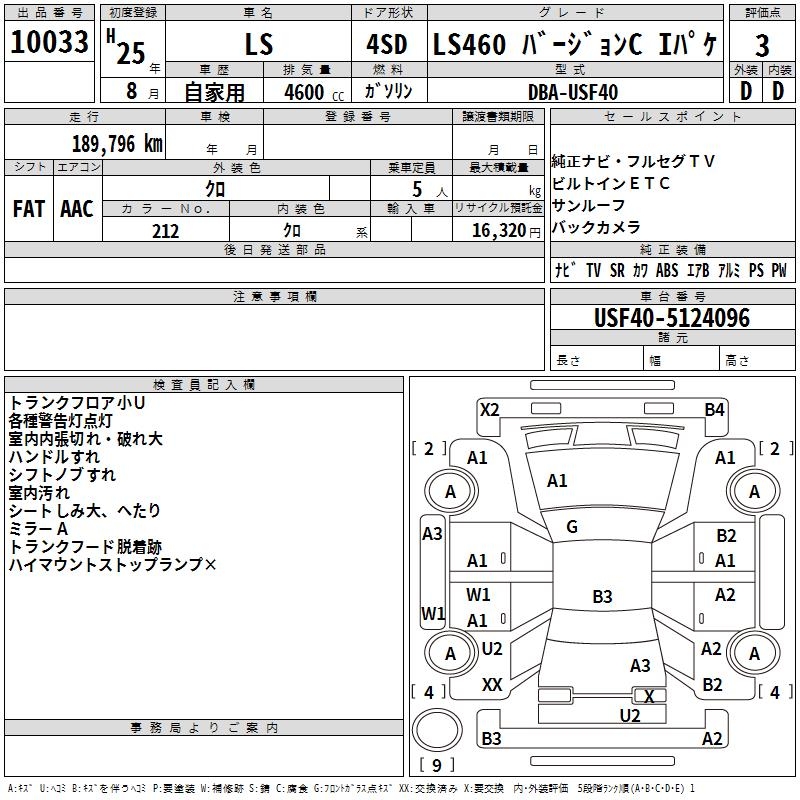The height and width of the screenshot is (800, 800).
Task: Click inspector note トランクフード脱着跡
Action: pos(85,546)
